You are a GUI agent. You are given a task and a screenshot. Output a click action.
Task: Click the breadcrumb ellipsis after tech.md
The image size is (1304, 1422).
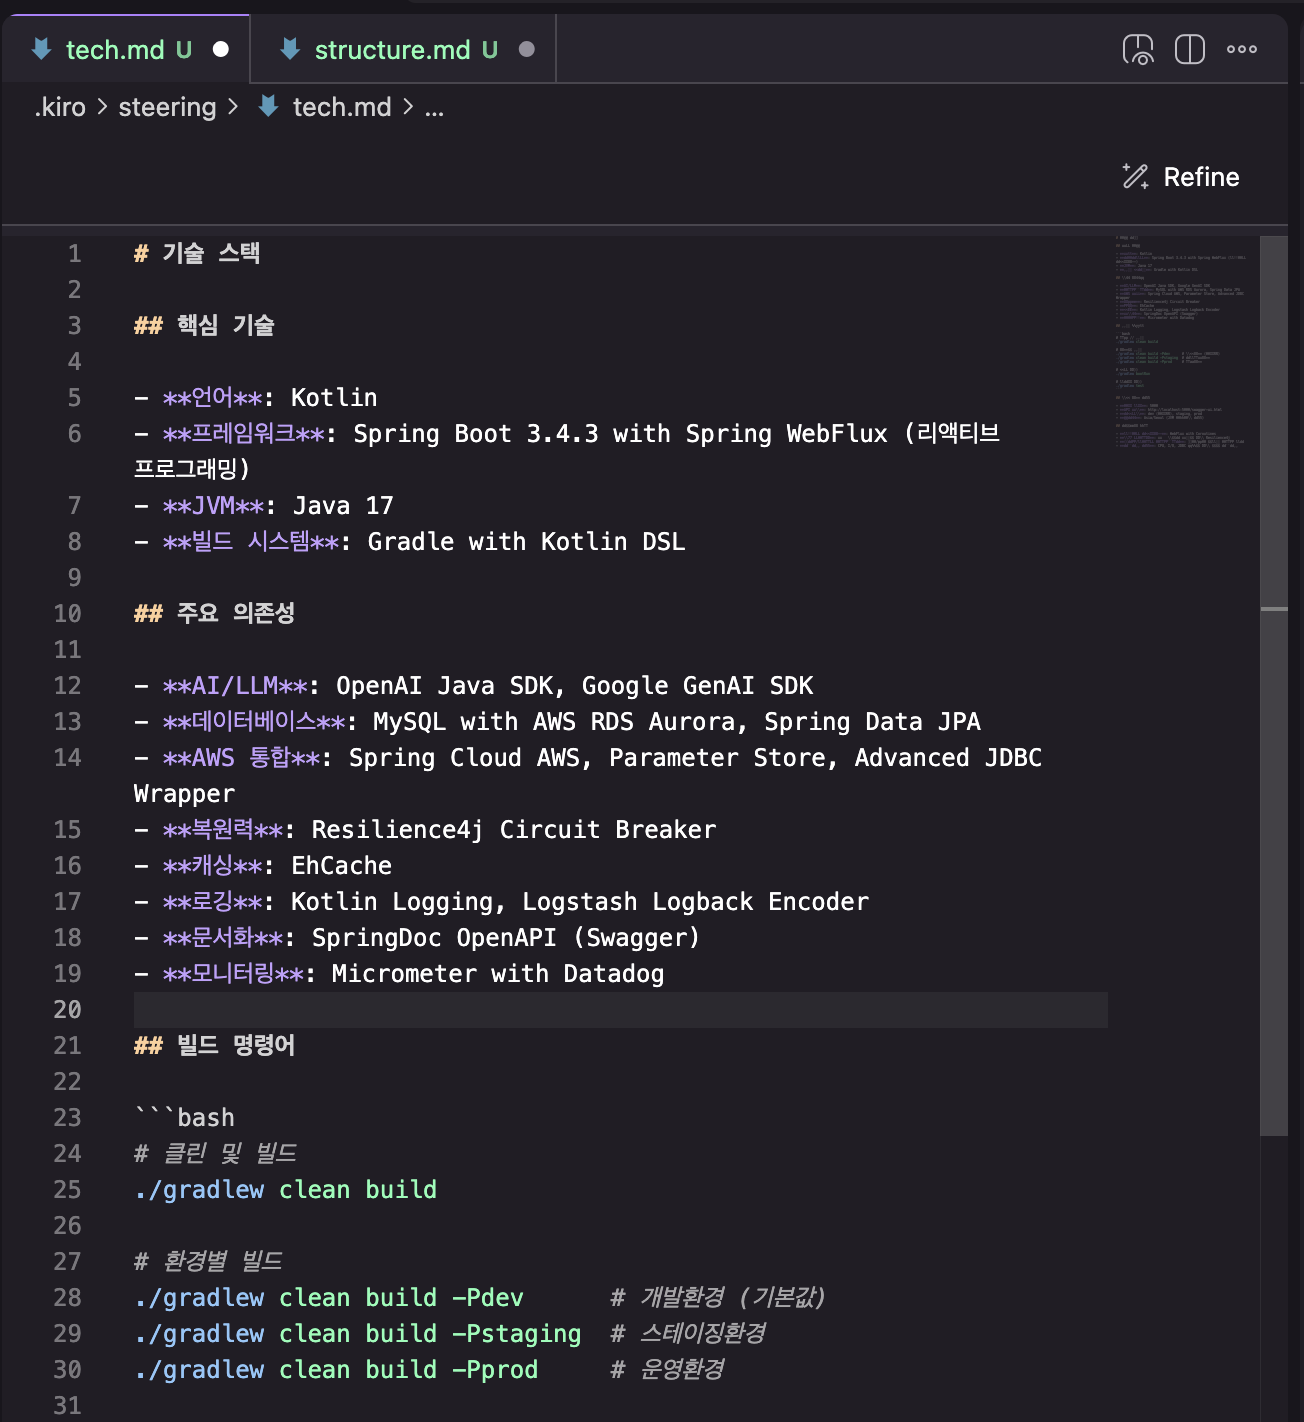click(434, 107)
